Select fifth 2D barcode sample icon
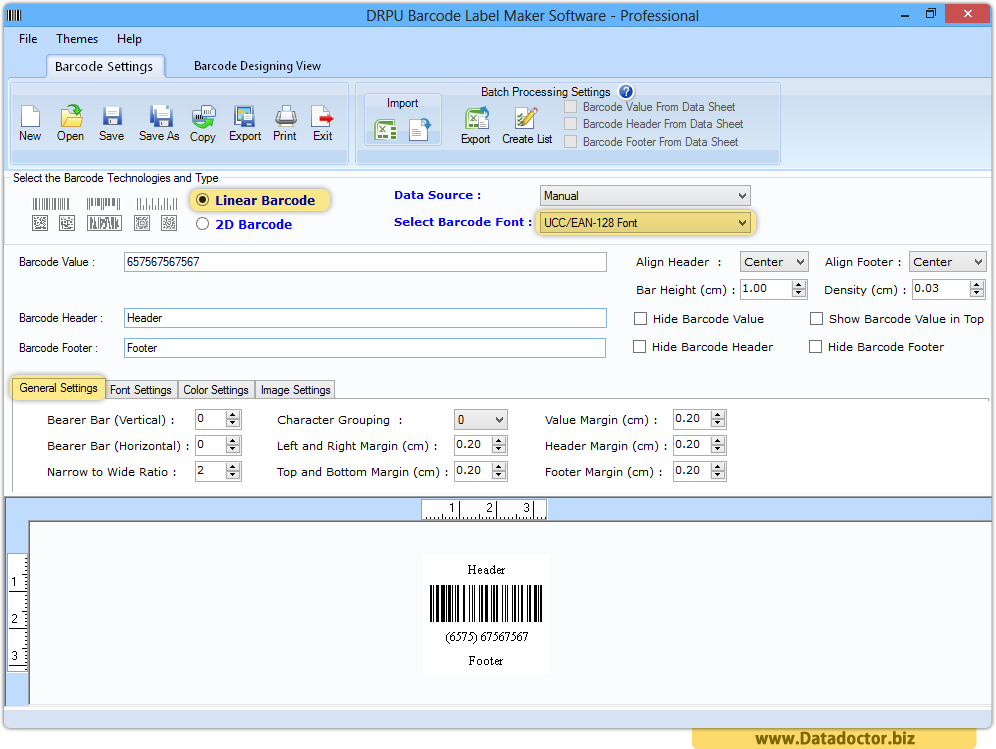This screenshot has height=749, width=996. (x=169, y=223)
